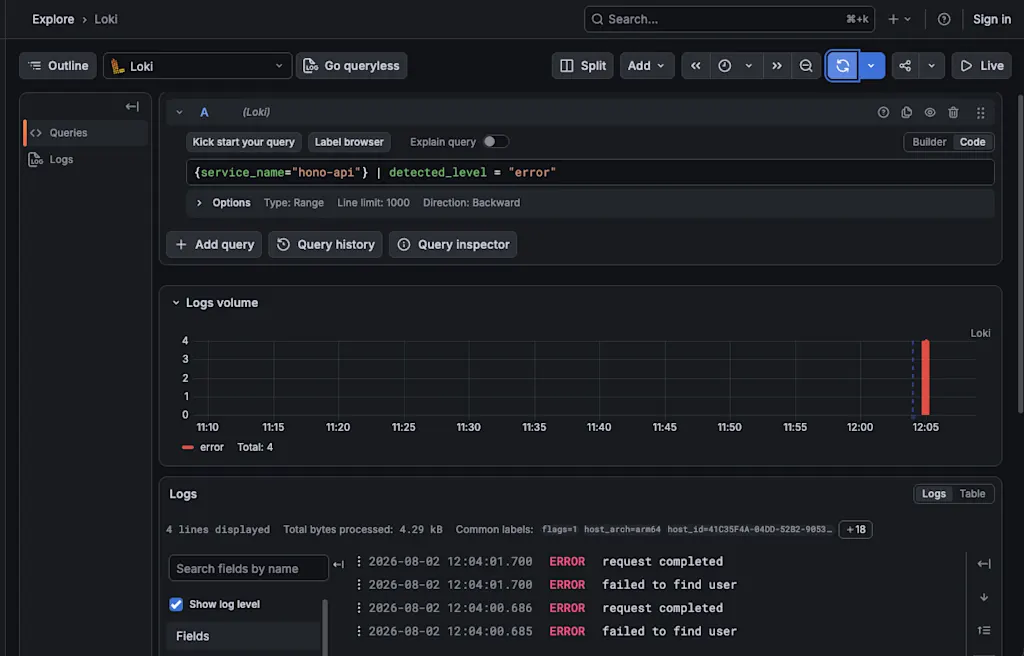Duplicate query A with the copy icon

(x=906, y=112)
